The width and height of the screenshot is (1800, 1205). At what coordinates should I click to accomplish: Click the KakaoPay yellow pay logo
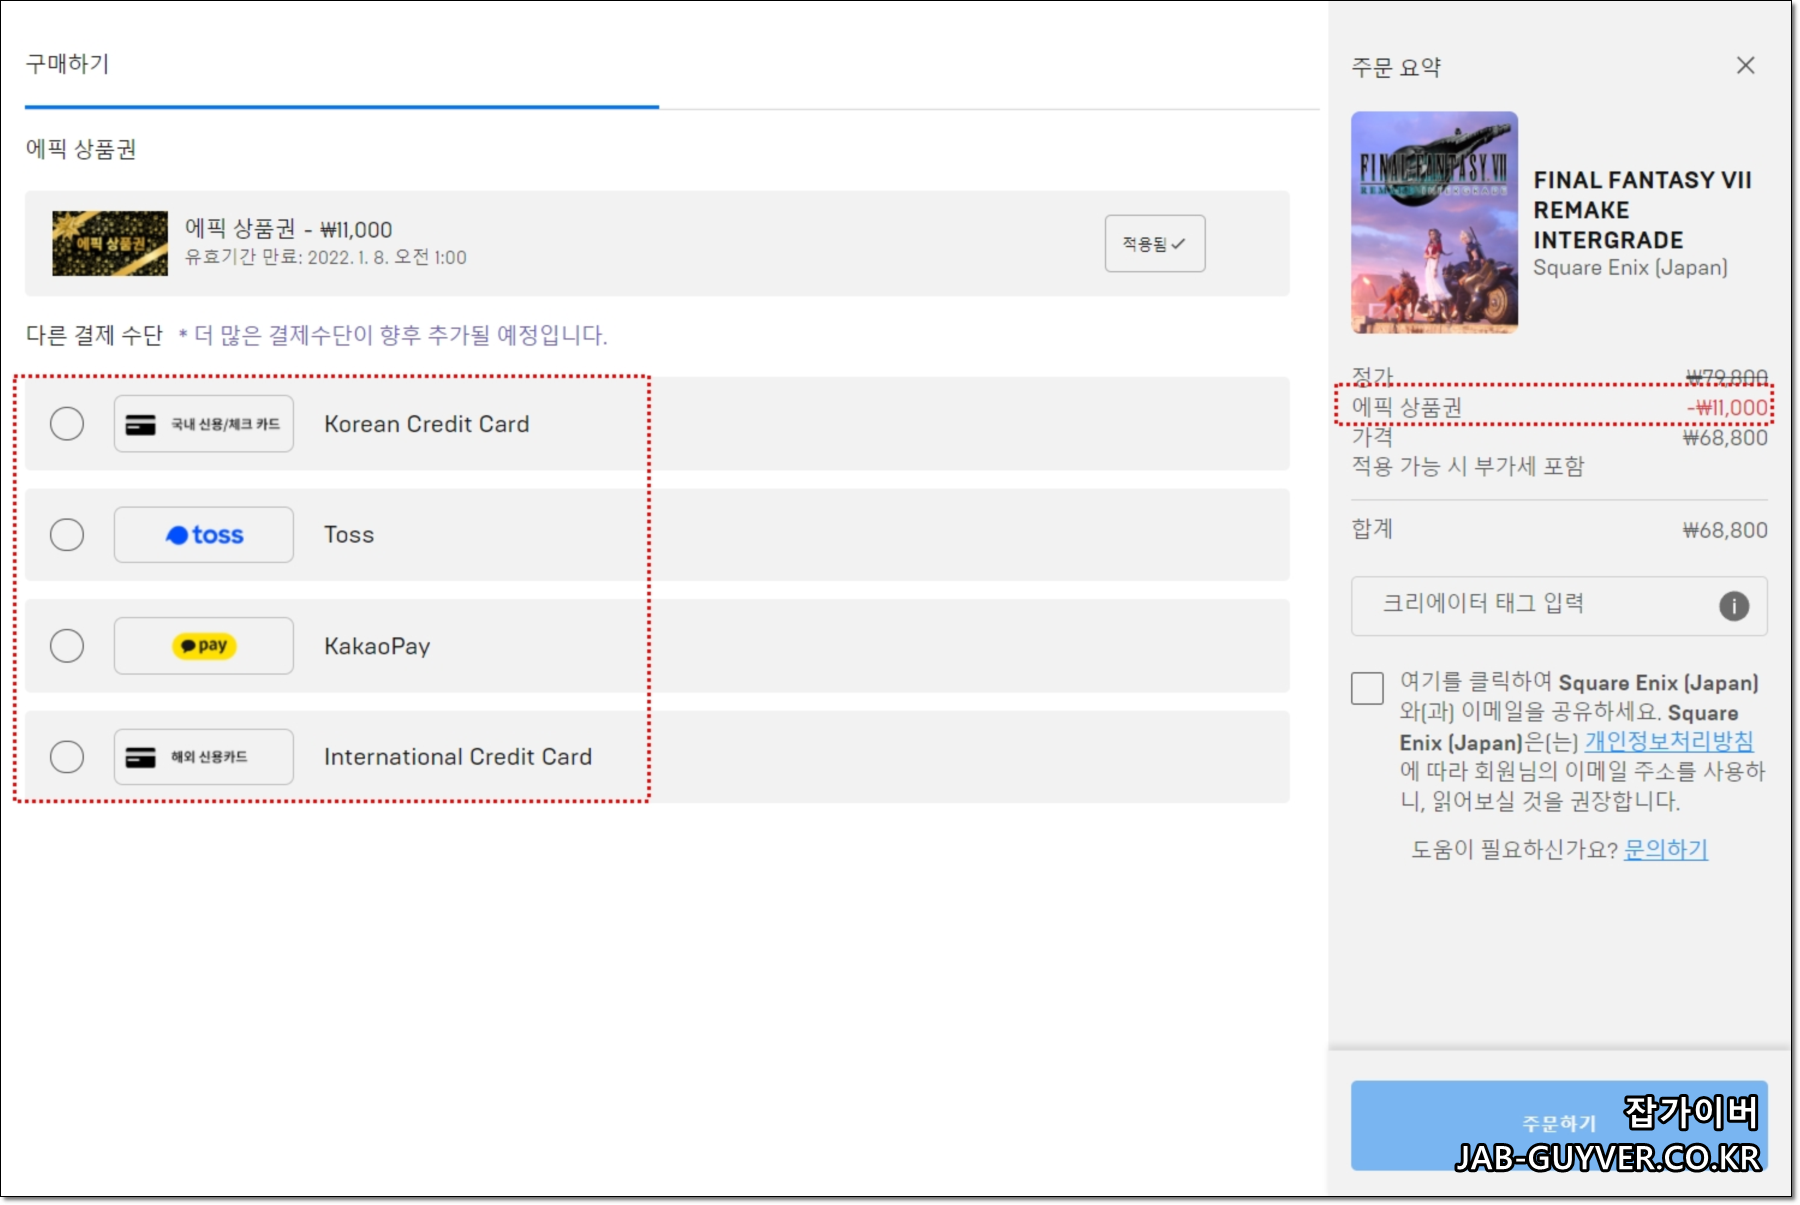coord(204,646)
